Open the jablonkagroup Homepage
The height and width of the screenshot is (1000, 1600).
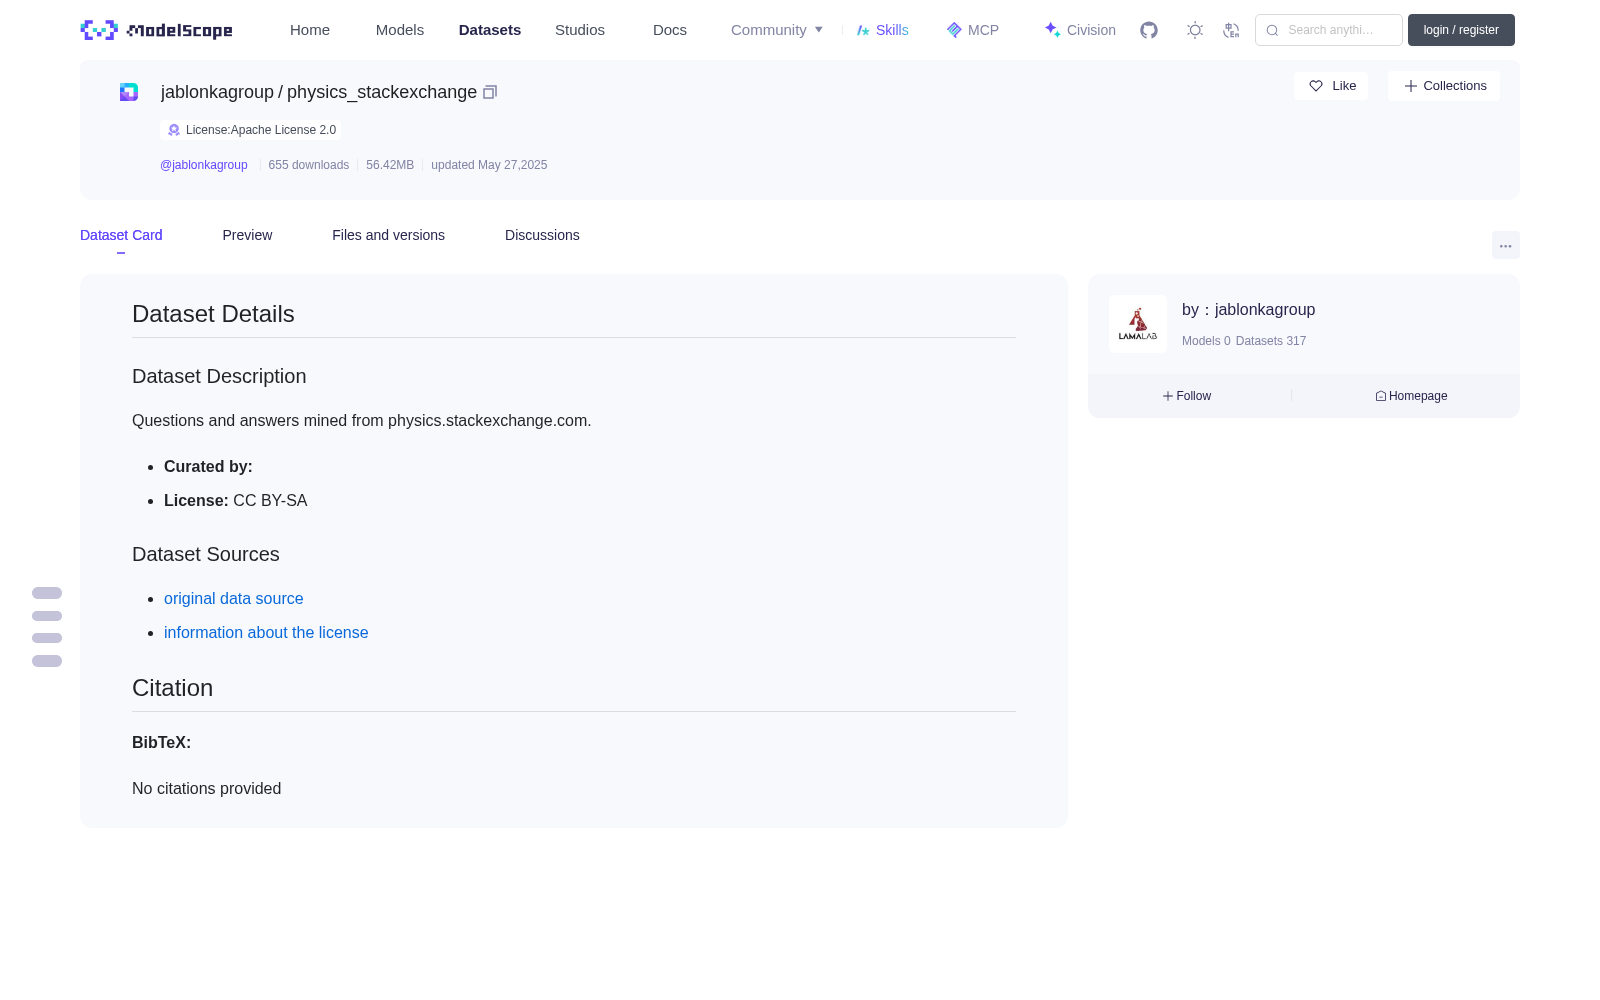(1411, 396)
